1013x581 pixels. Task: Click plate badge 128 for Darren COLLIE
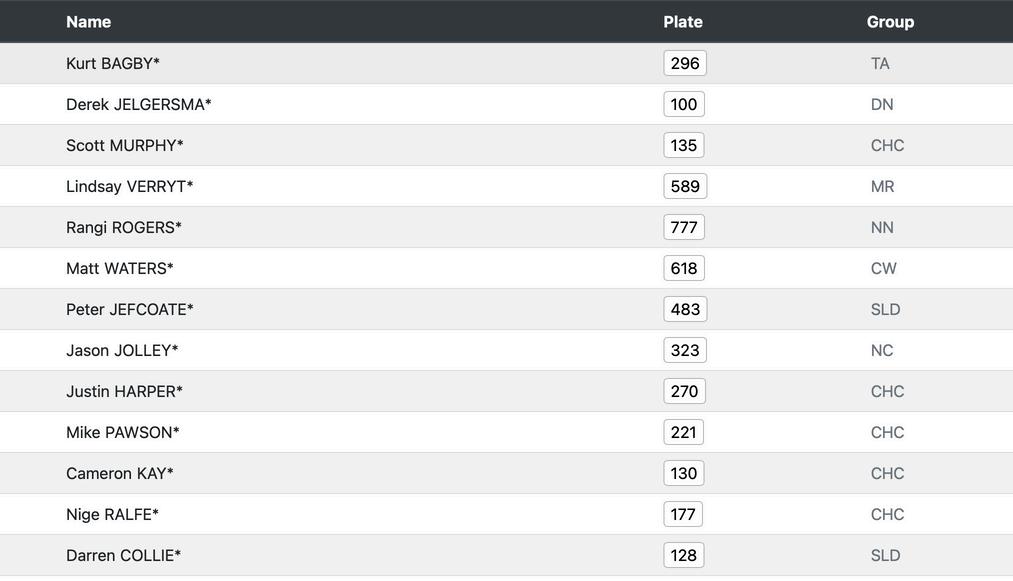point(684,555)
